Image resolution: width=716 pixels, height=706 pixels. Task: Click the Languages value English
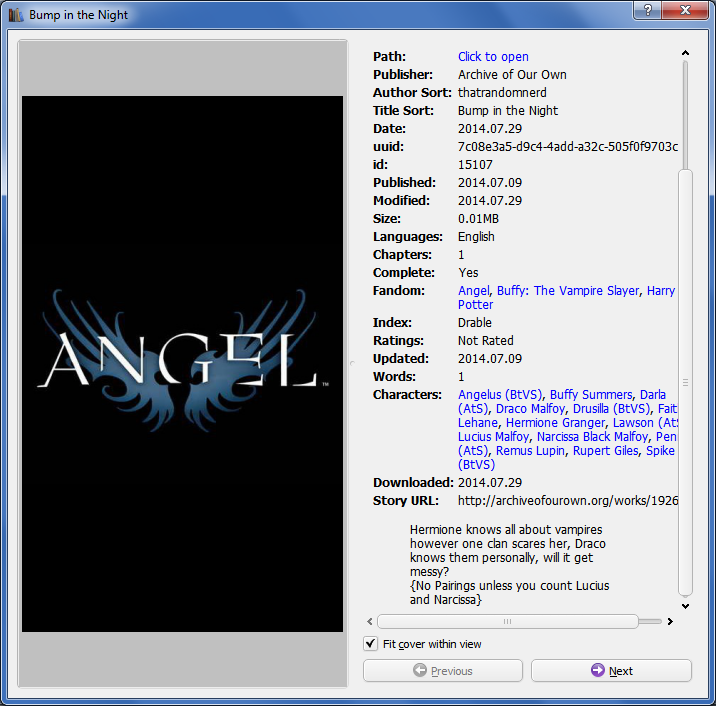pyautogui.click(x=476, y=237)
